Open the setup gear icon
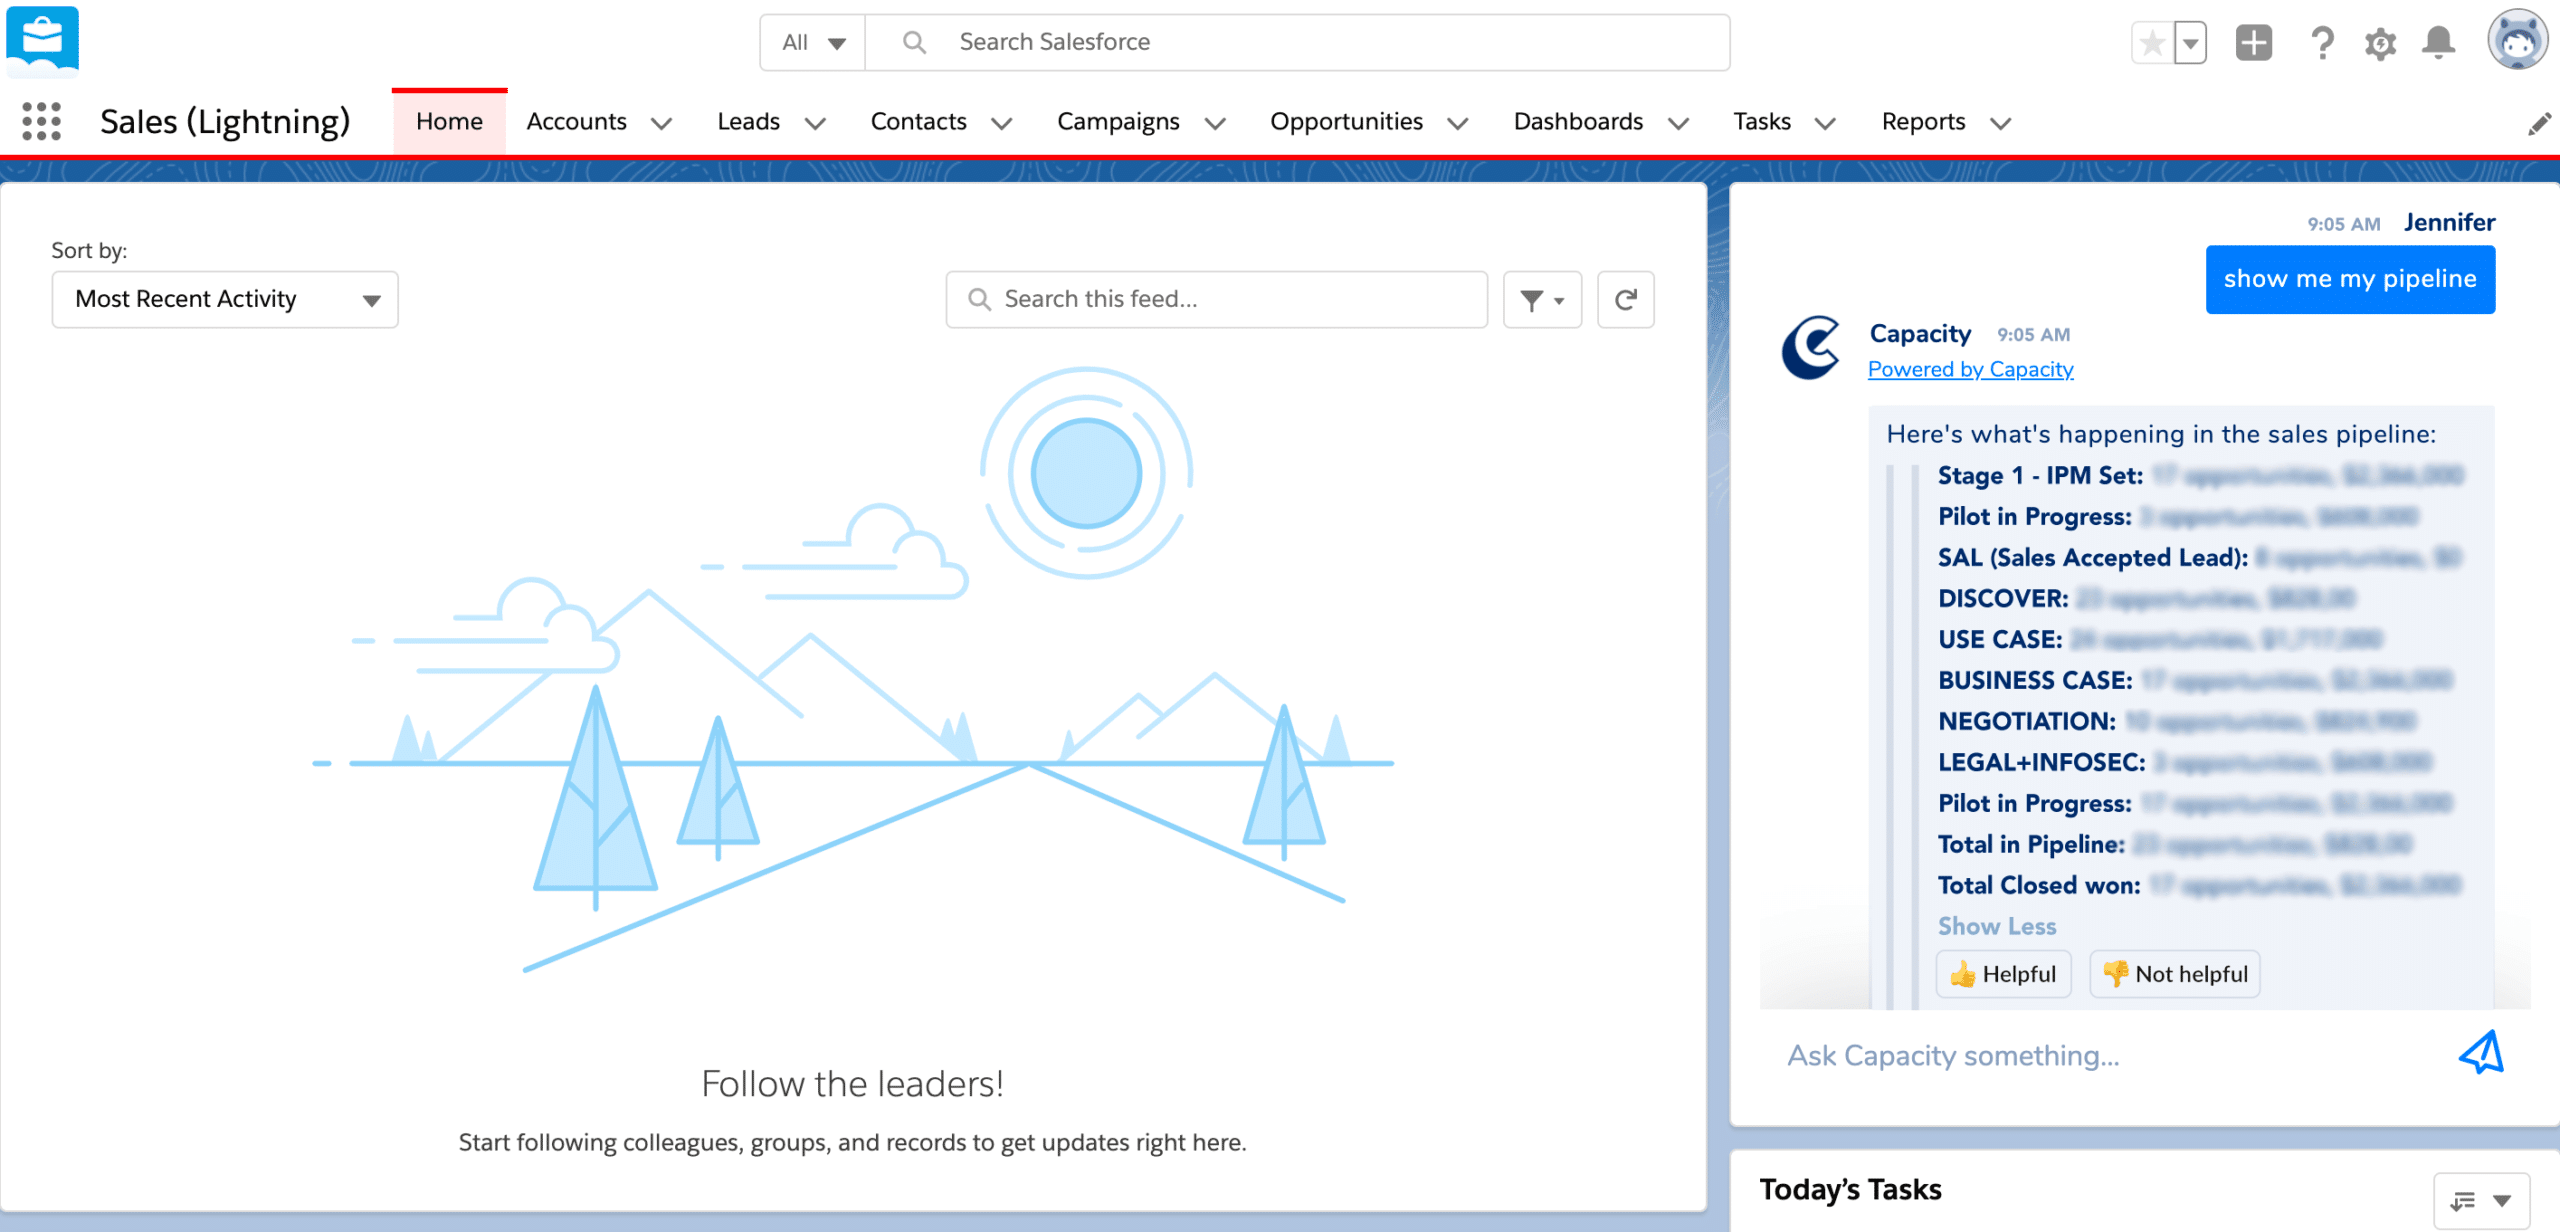 2380,43
